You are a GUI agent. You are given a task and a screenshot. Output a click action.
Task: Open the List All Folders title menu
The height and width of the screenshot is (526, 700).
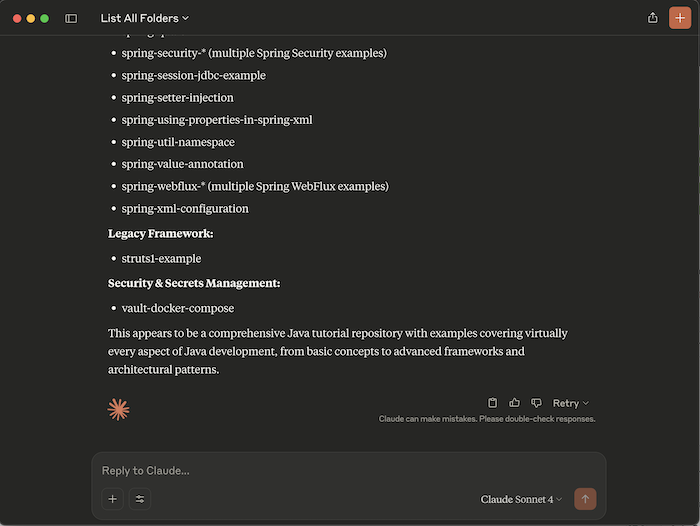[145, 18]
